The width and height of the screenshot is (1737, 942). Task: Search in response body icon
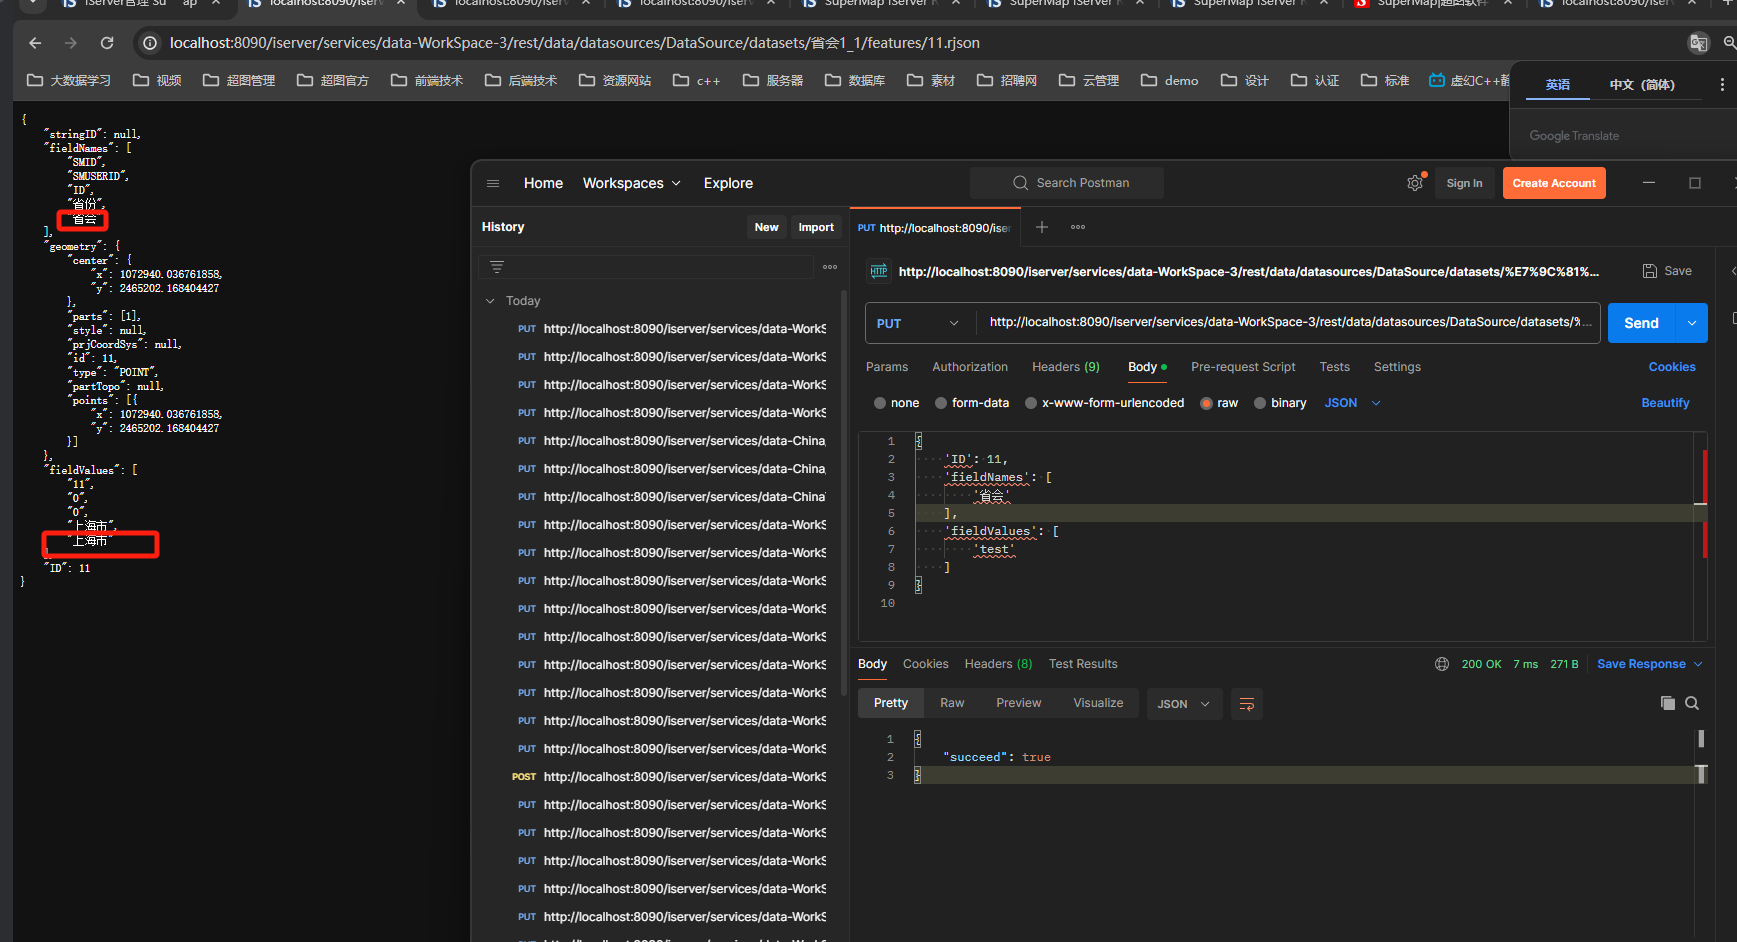(x=1692, y=703)
